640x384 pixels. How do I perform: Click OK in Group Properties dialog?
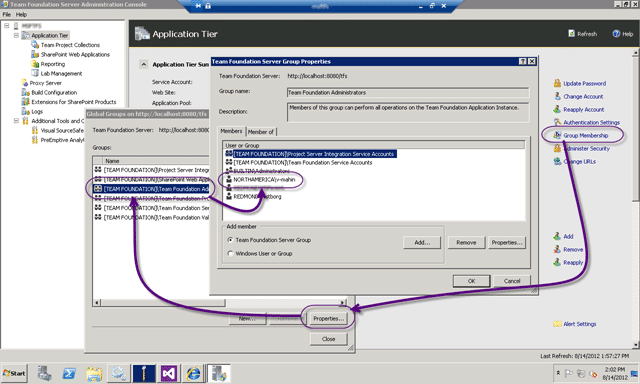click(x=471, y=281)
